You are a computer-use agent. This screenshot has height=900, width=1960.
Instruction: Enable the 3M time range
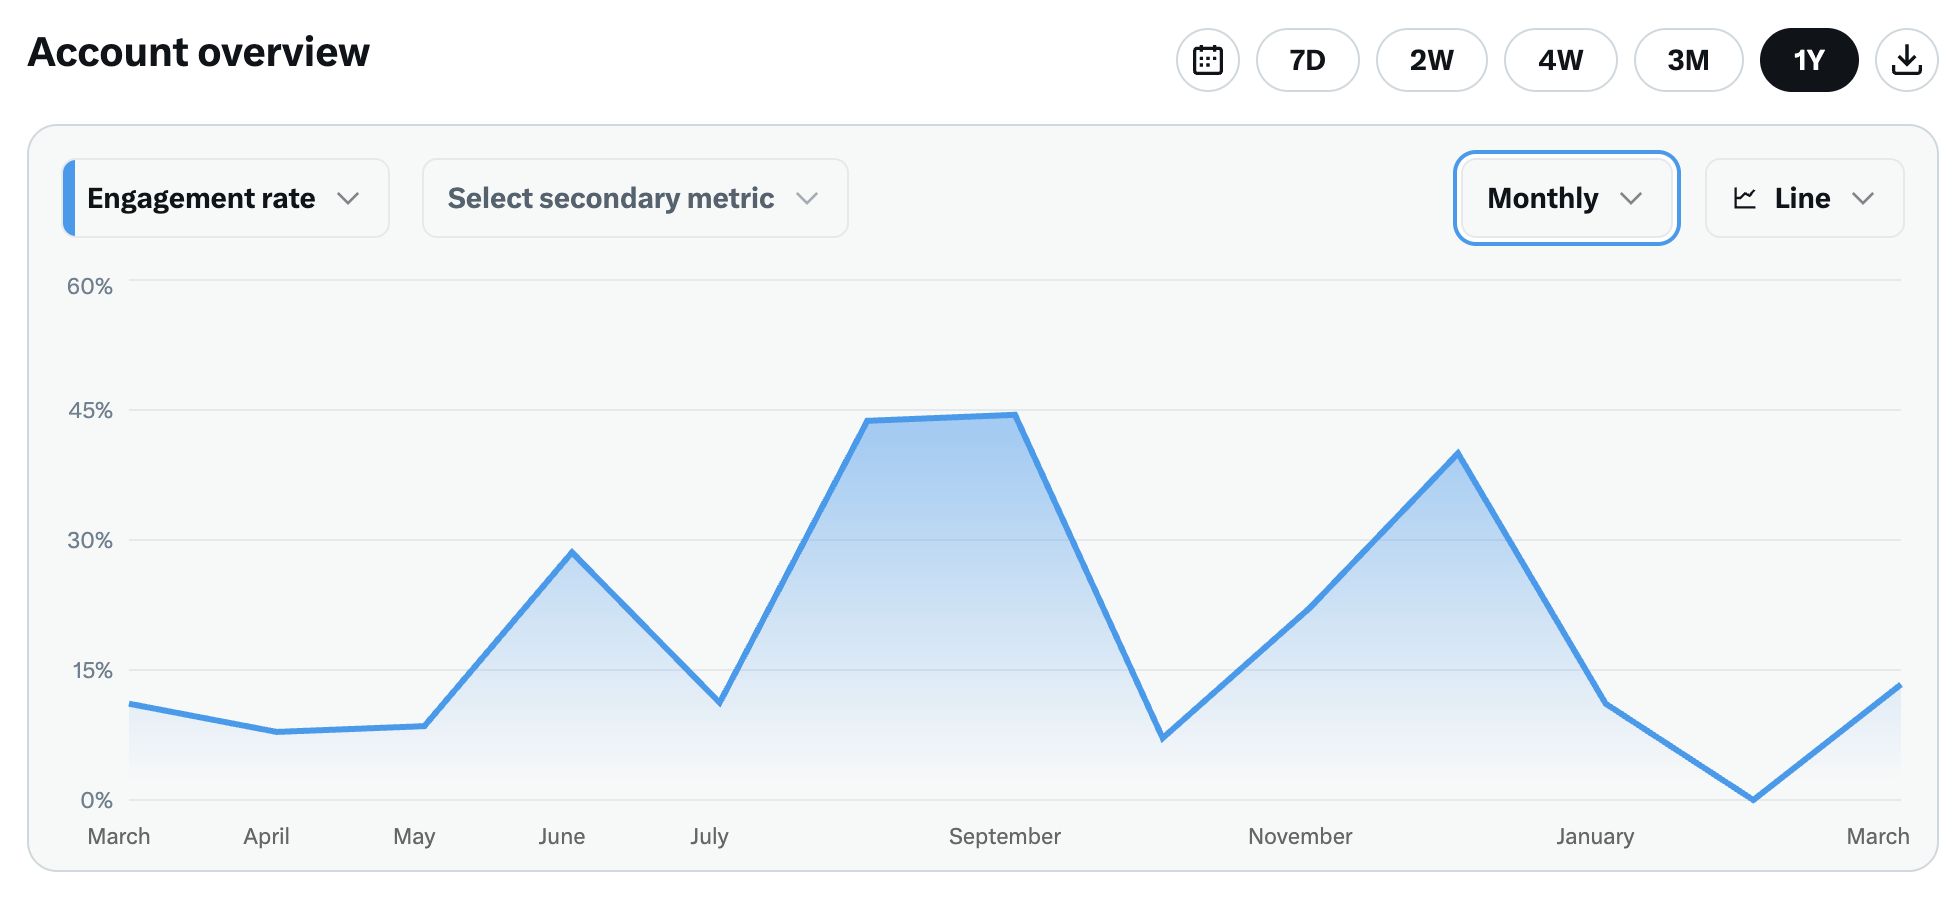(x=1688, y=60)
